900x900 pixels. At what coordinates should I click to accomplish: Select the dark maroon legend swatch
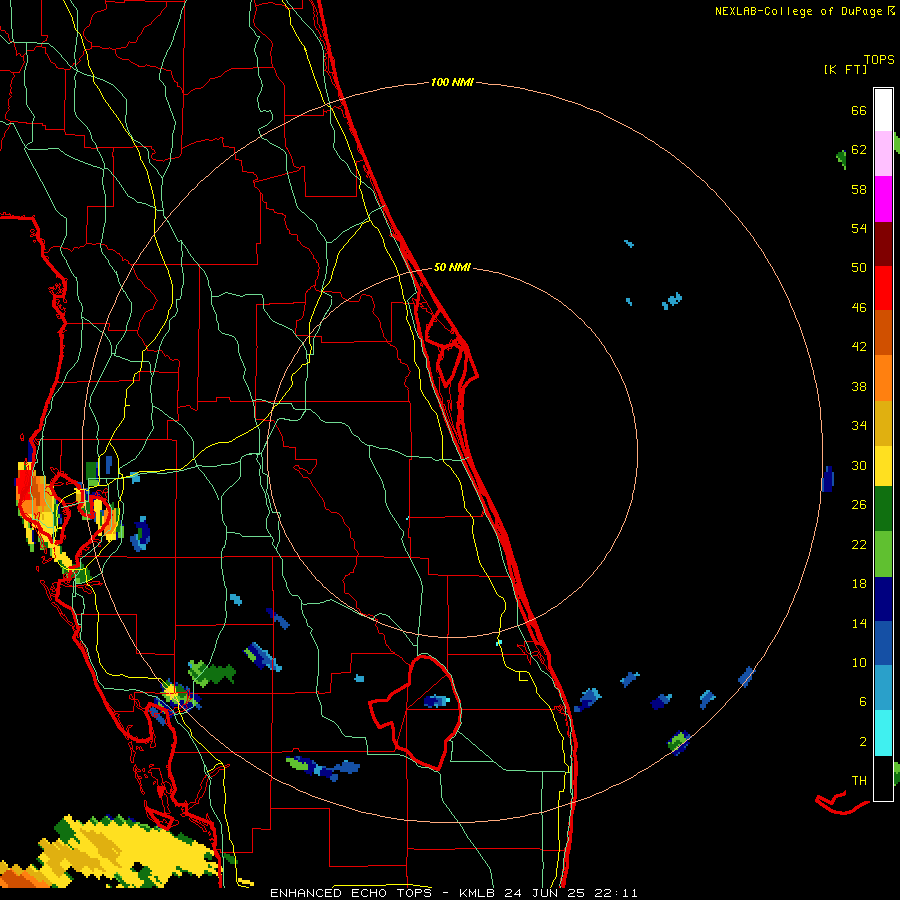point(883,243)
